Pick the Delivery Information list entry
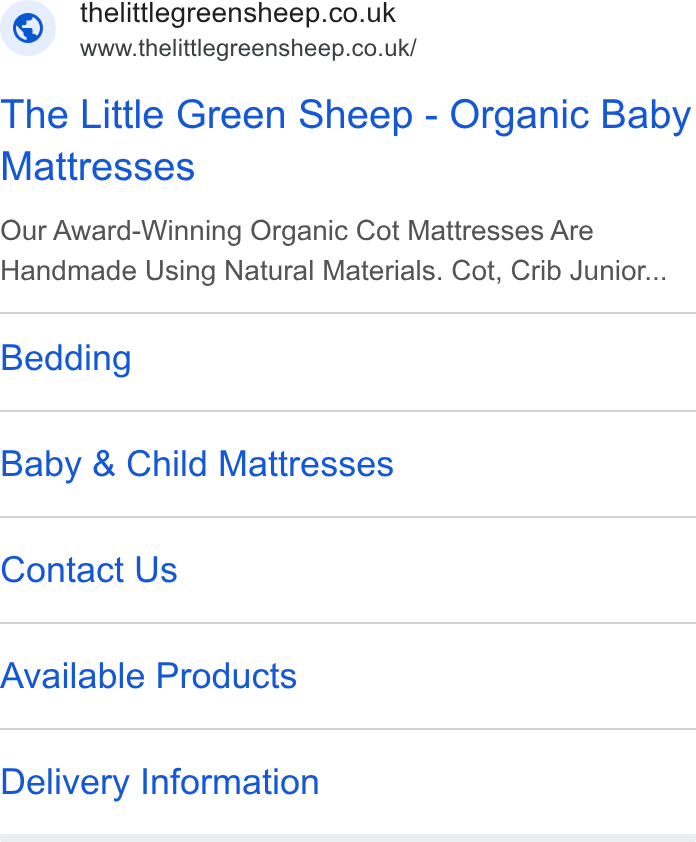 [348, 782]
